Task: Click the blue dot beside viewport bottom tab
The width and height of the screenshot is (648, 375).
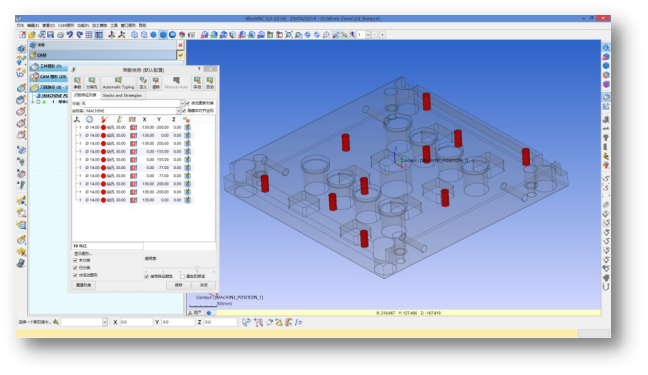Action: (209, 313)
